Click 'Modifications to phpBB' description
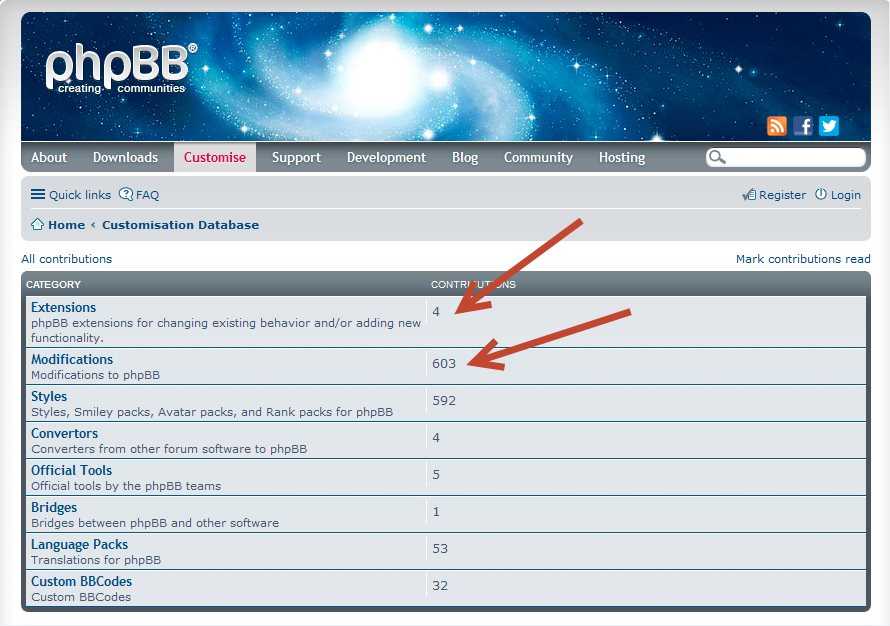This screenshot has width=890, height=626. point(95,375)
